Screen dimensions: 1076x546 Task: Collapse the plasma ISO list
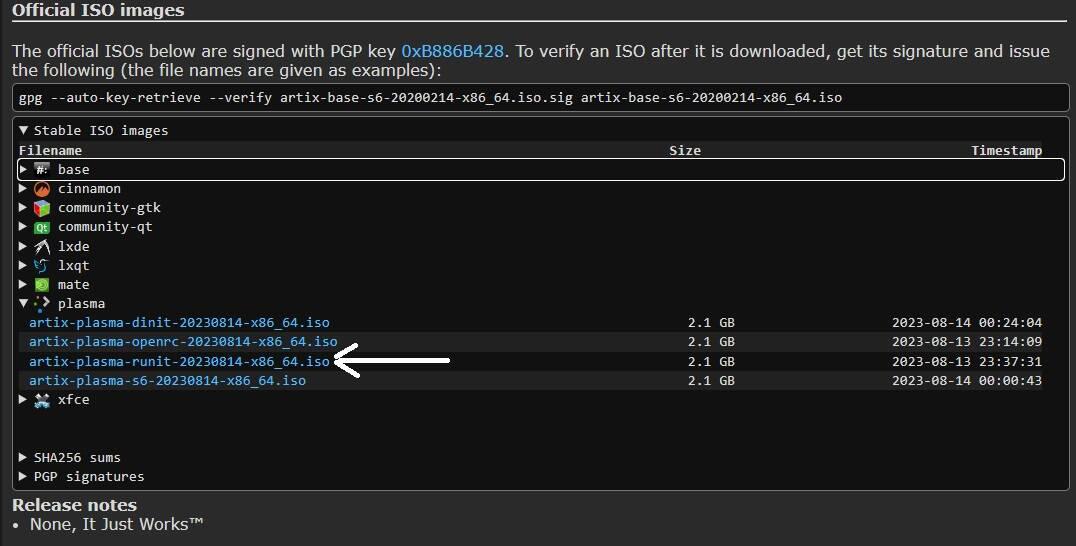(23, 303)
